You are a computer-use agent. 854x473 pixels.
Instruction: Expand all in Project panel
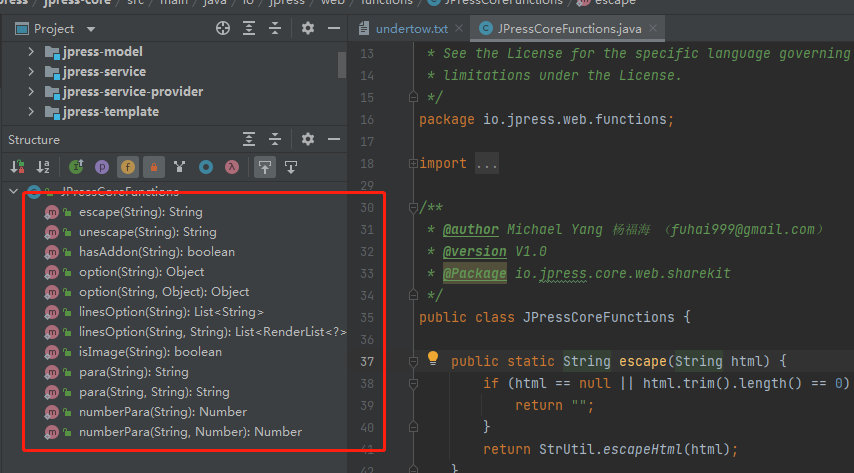point(249,28)
